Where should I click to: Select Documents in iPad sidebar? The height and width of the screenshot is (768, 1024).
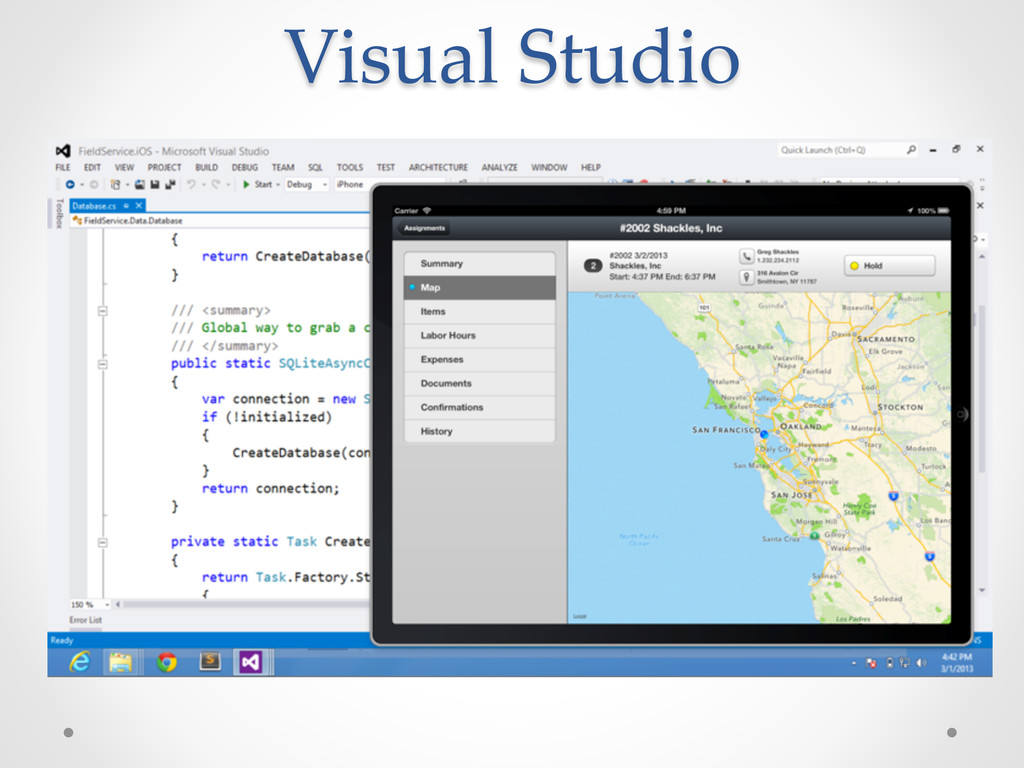coord(480,383)
